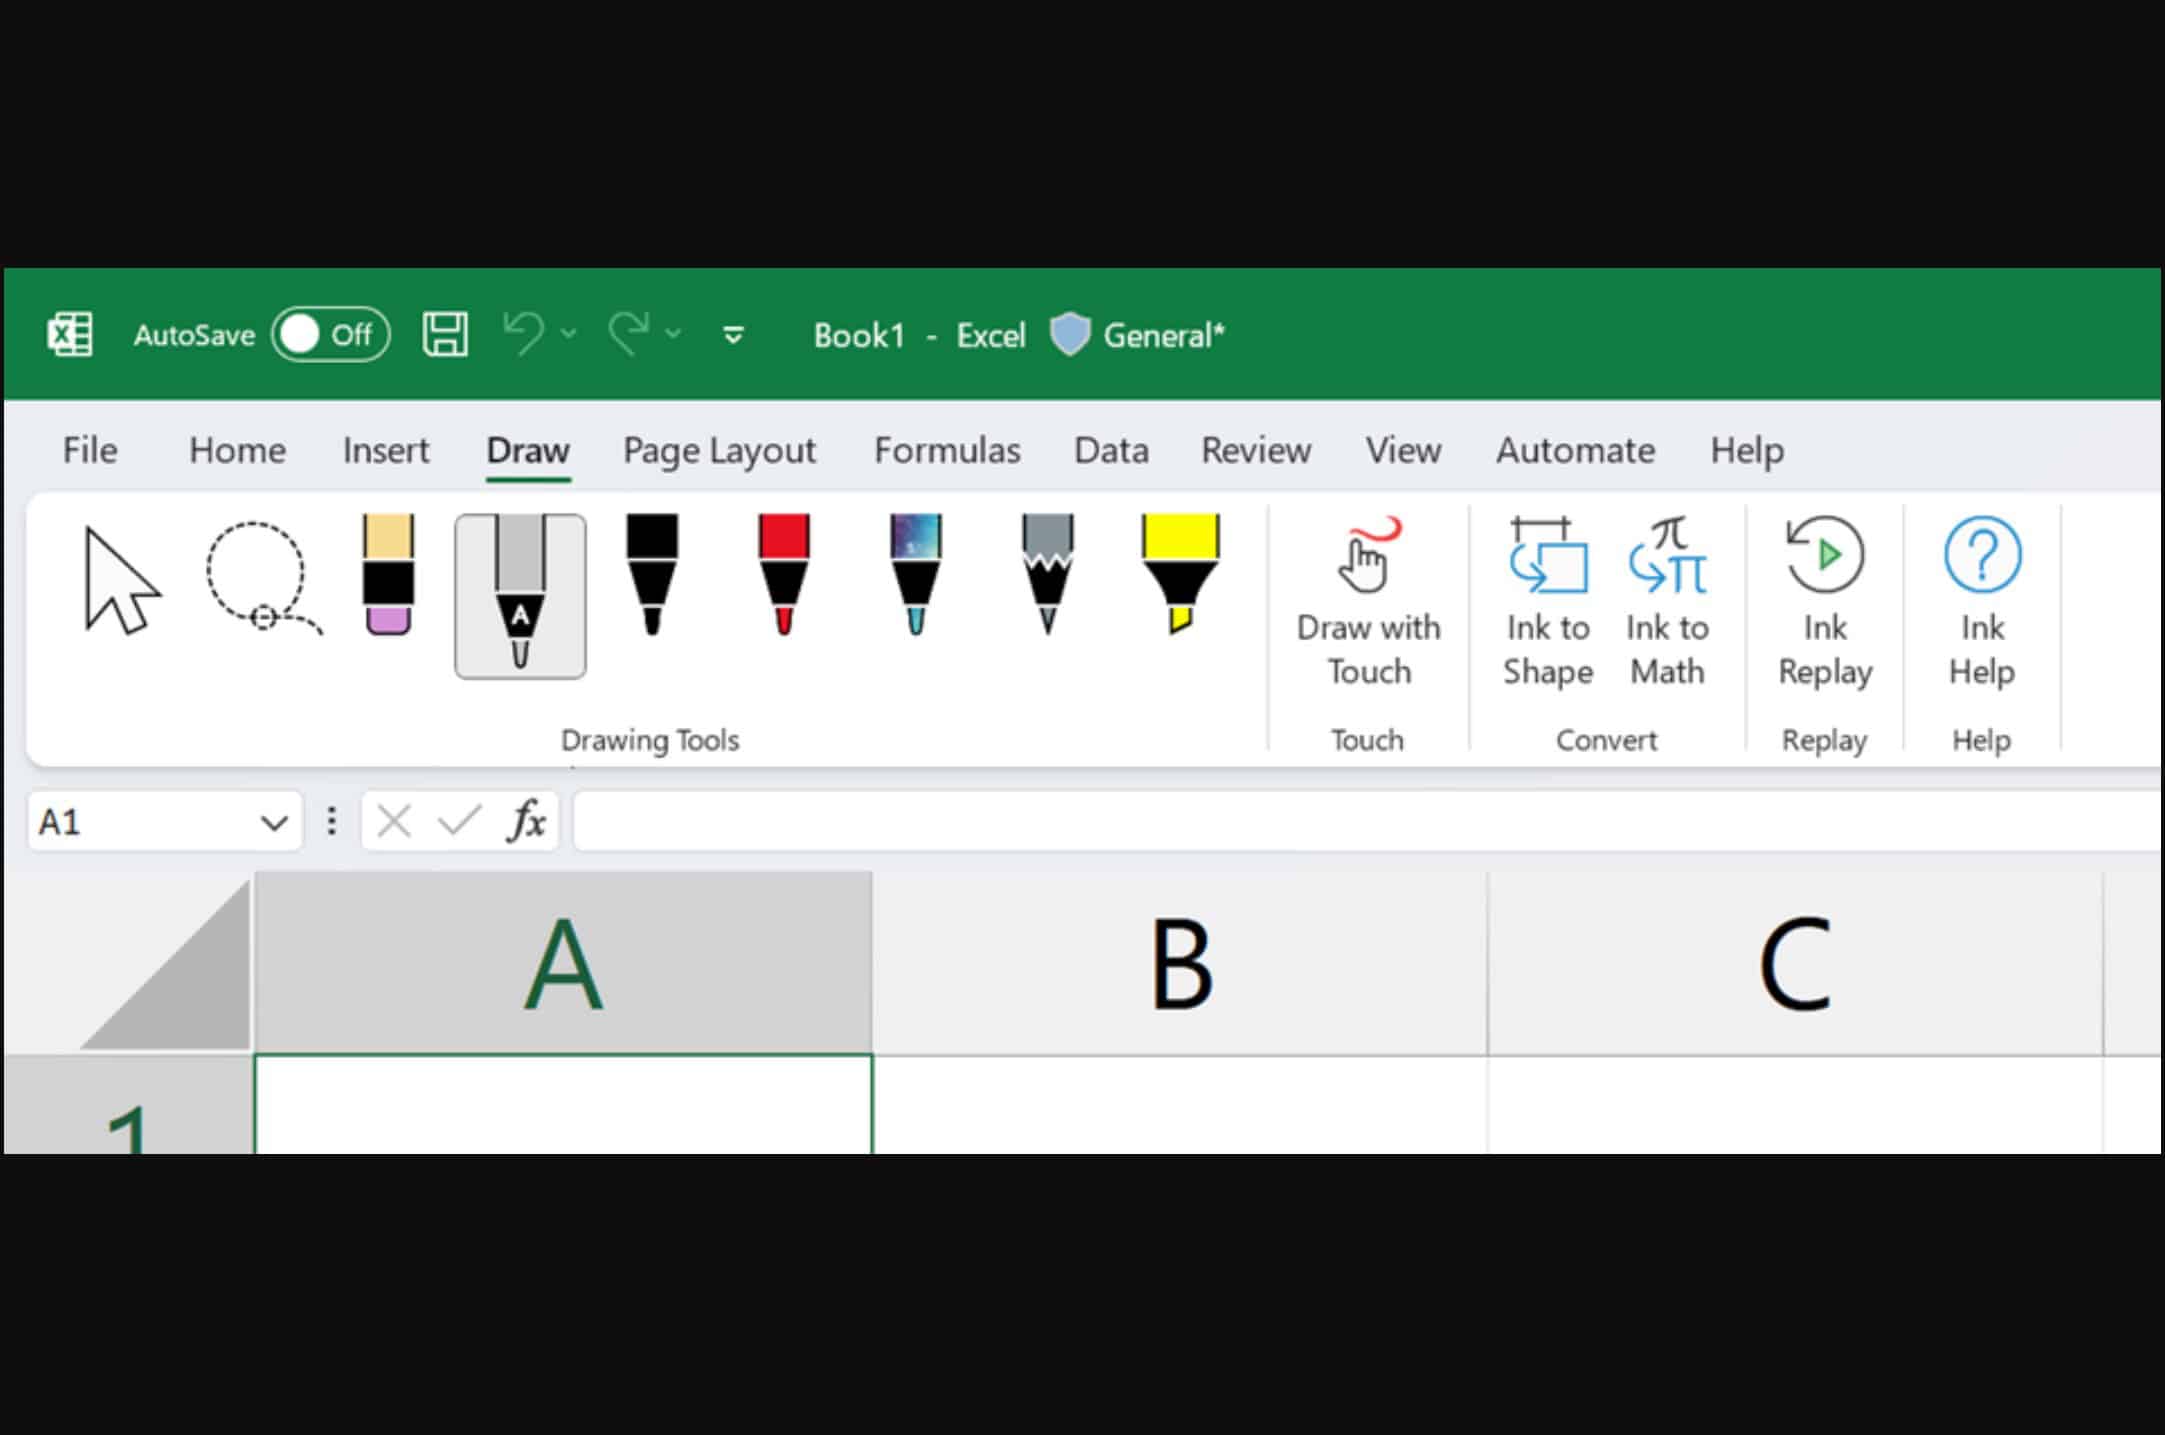Screen dimensions: 2165x1435
Task: Select the yellow highlighter pen
Action: pos(1182,585)
